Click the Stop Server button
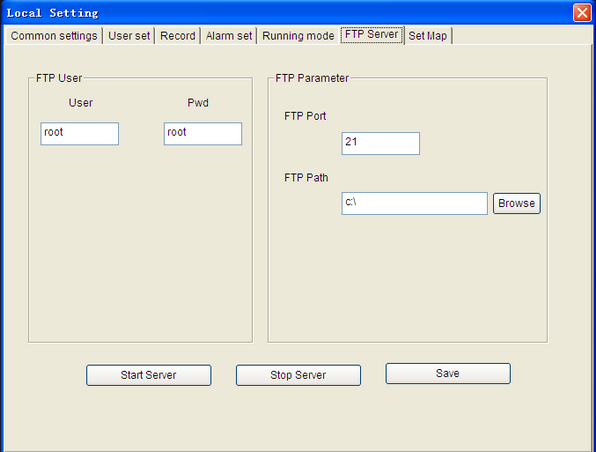The image size is (596, 452). coord(298,375)
